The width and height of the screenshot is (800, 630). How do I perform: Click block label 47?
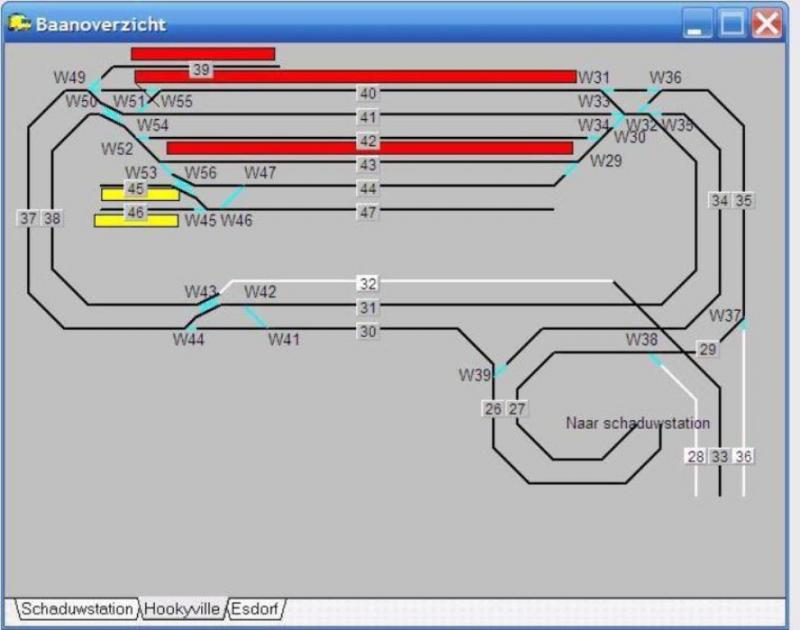(x=368, y=212)
